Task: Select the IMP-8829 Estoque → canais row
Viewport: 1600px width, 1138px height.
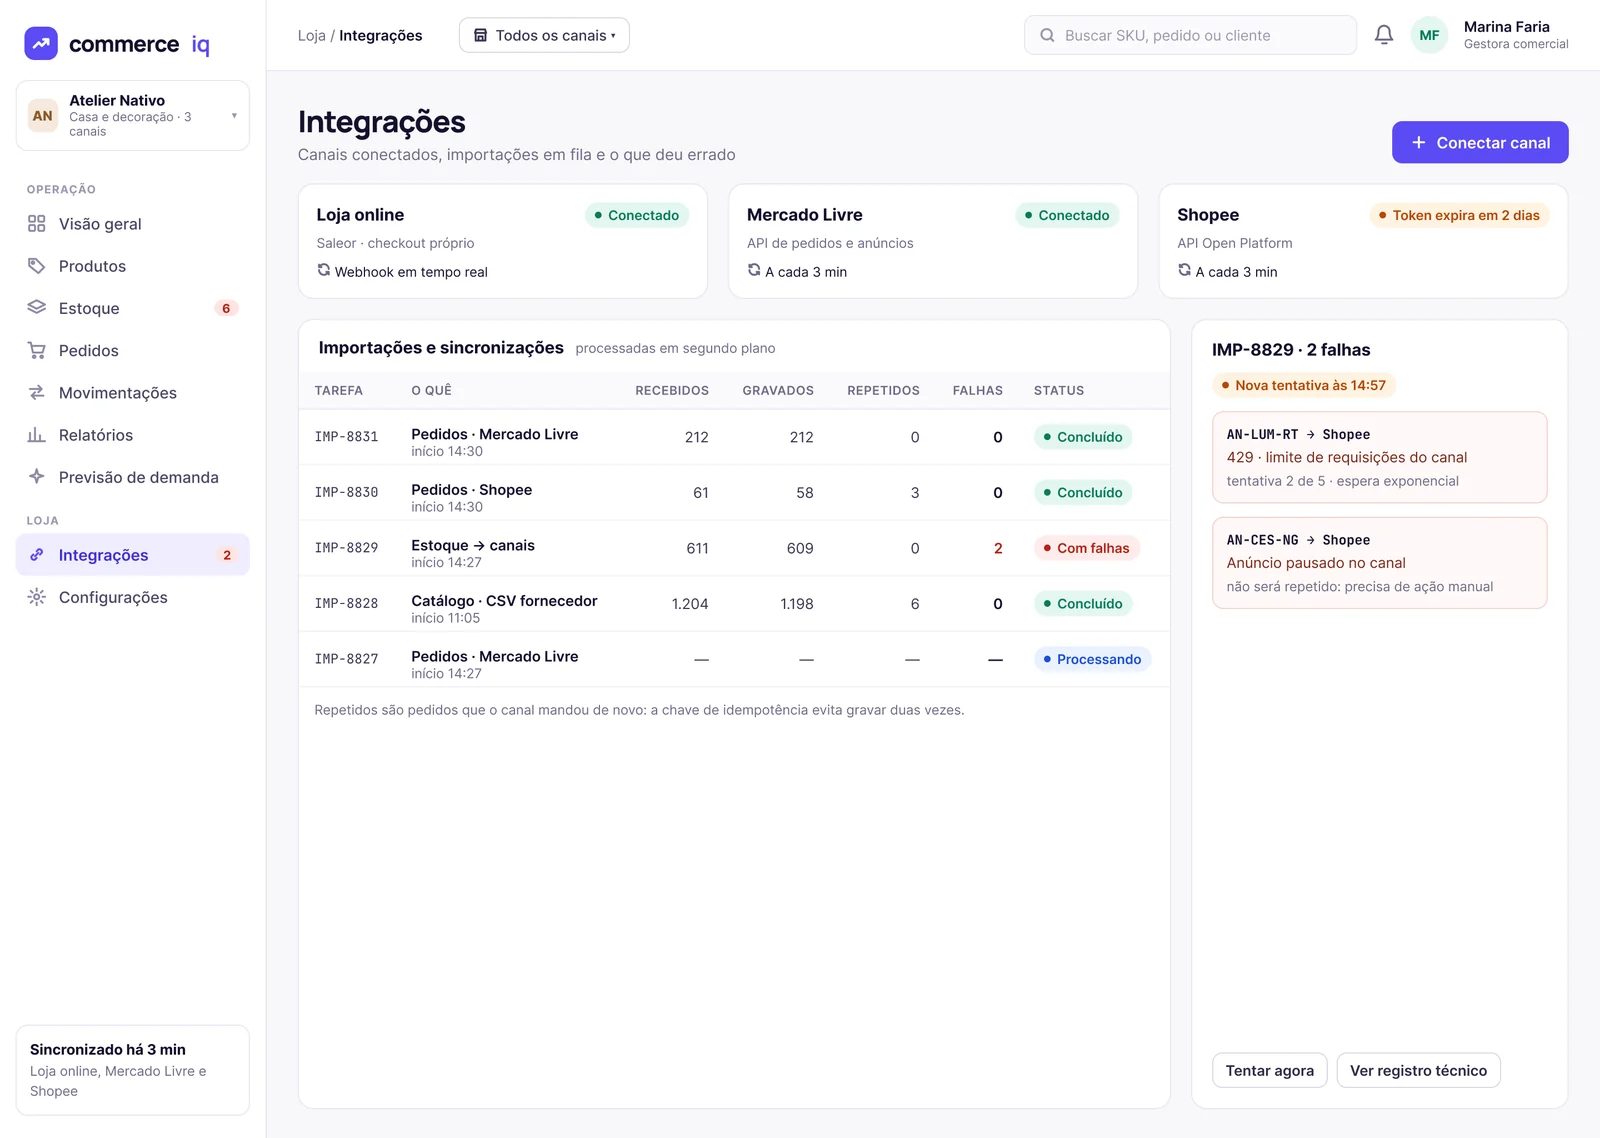Action: click(x=734, y=548)
